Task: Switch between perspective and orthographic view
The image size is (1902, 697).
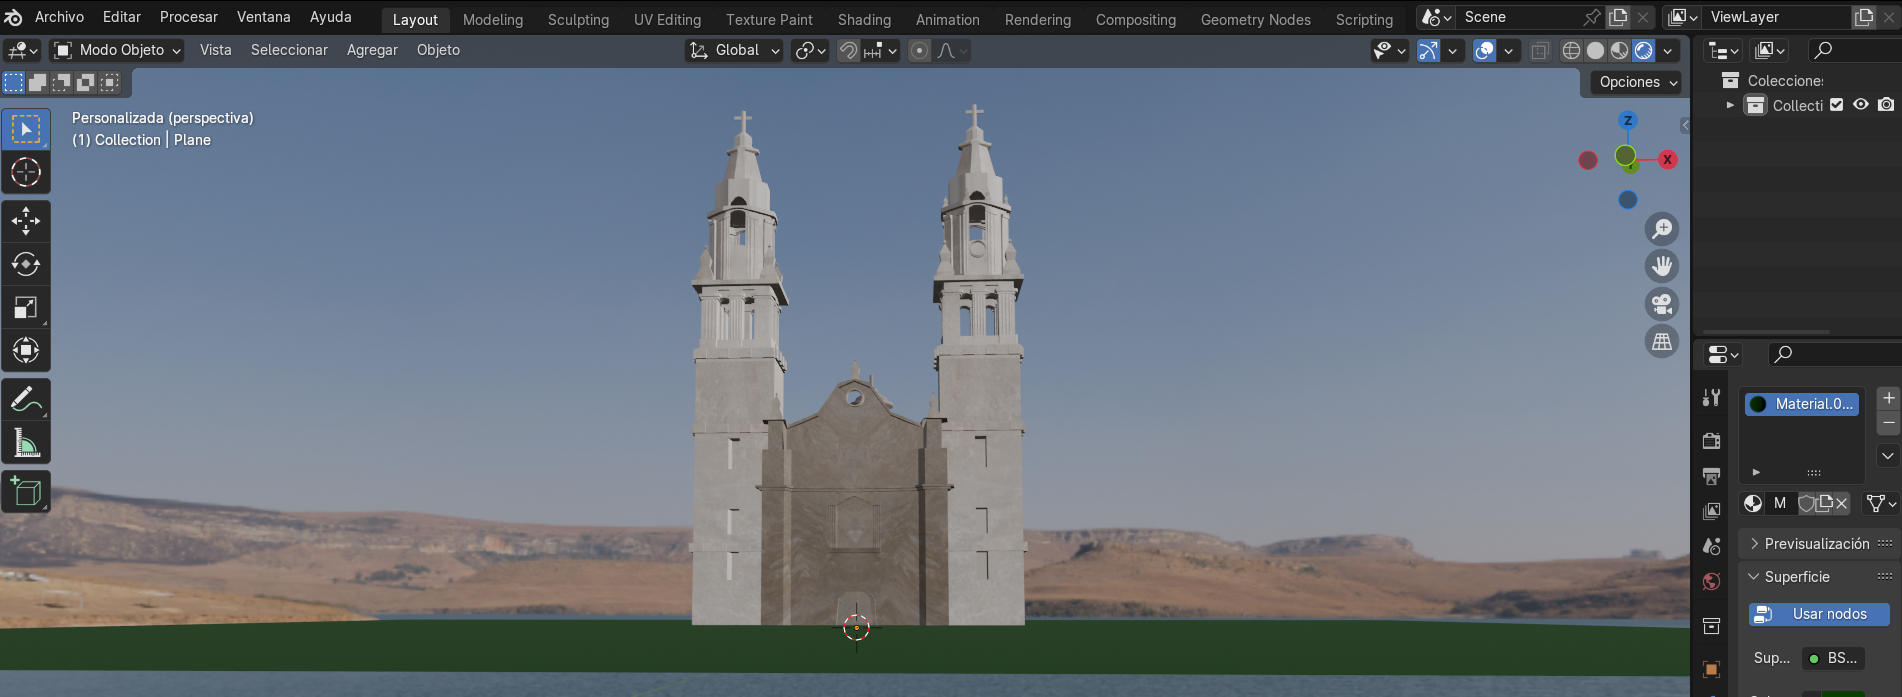Action: (1661, 342)
